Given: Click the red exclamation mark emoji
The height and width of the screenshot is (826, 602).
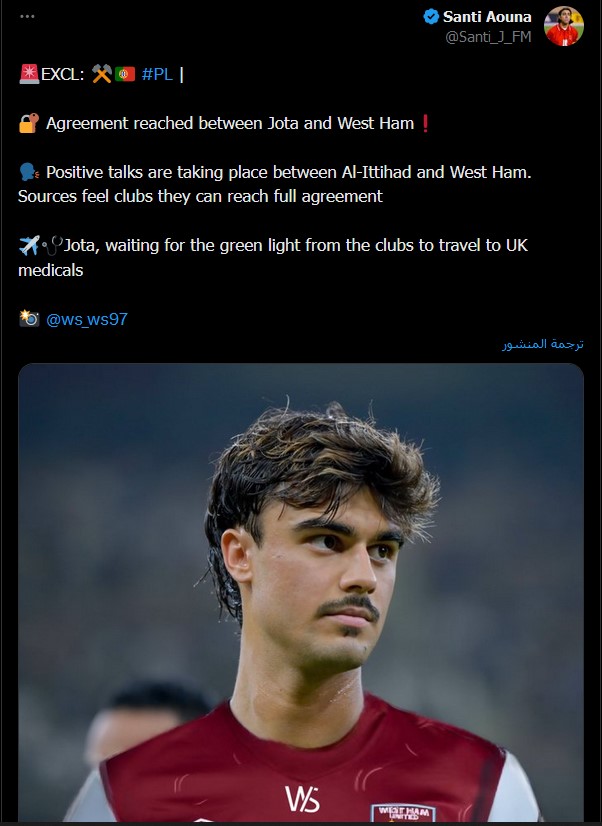Looking at the screenshot, I should [x=426, y=123].
